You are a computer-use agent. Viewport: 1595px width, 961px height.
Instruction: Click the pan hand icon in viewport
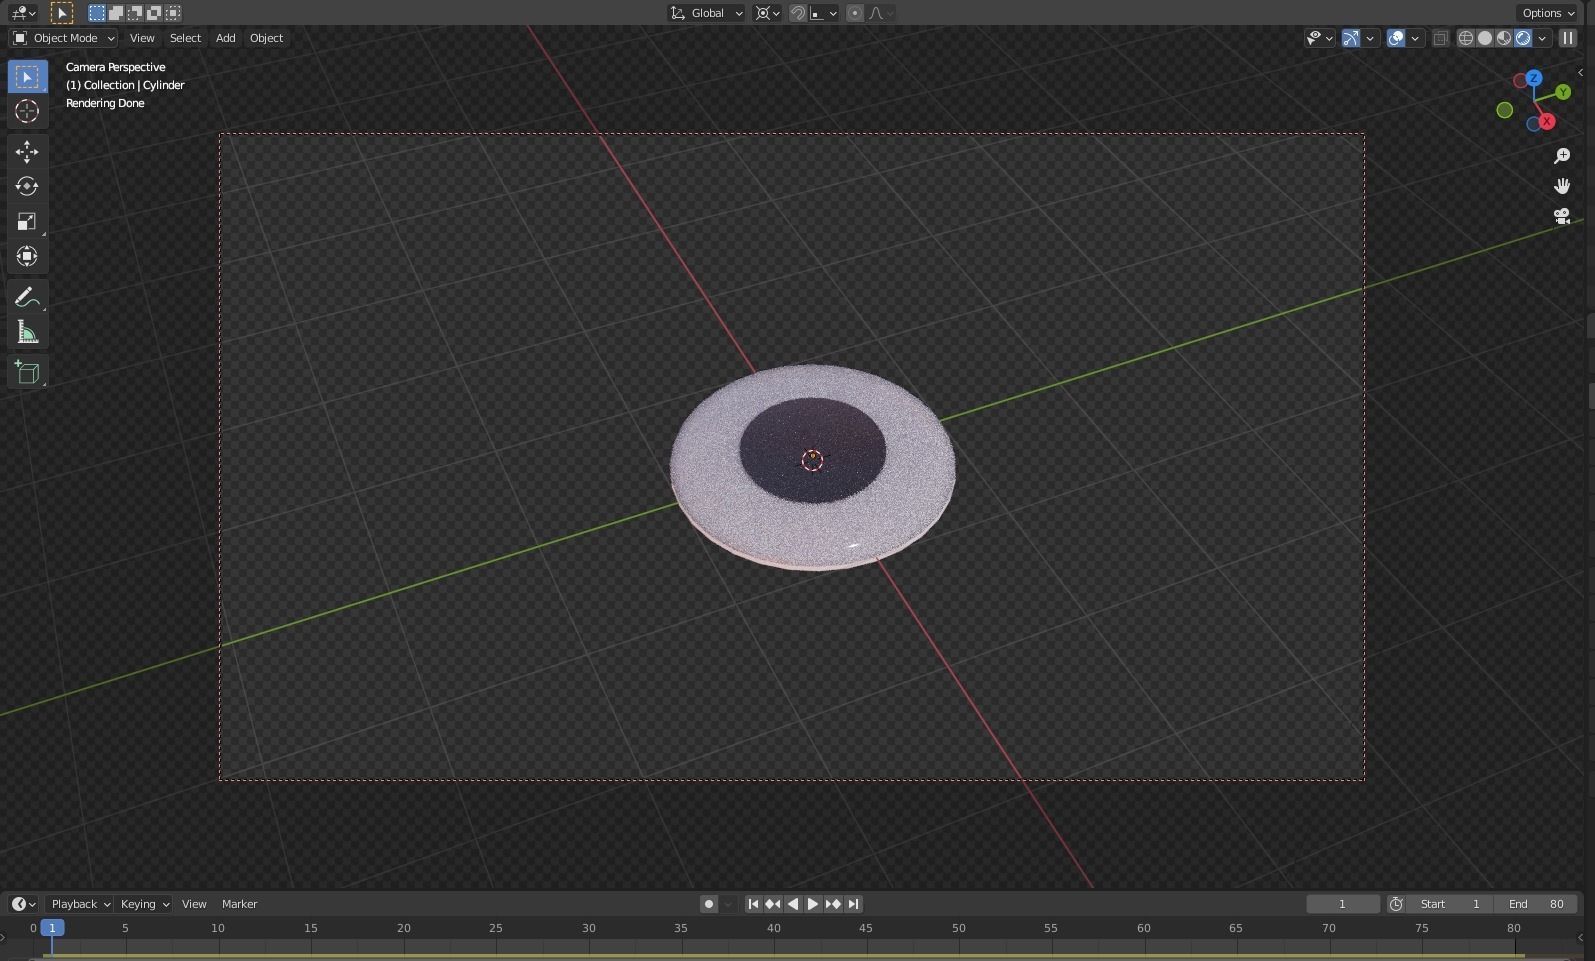click(1562, 186)
